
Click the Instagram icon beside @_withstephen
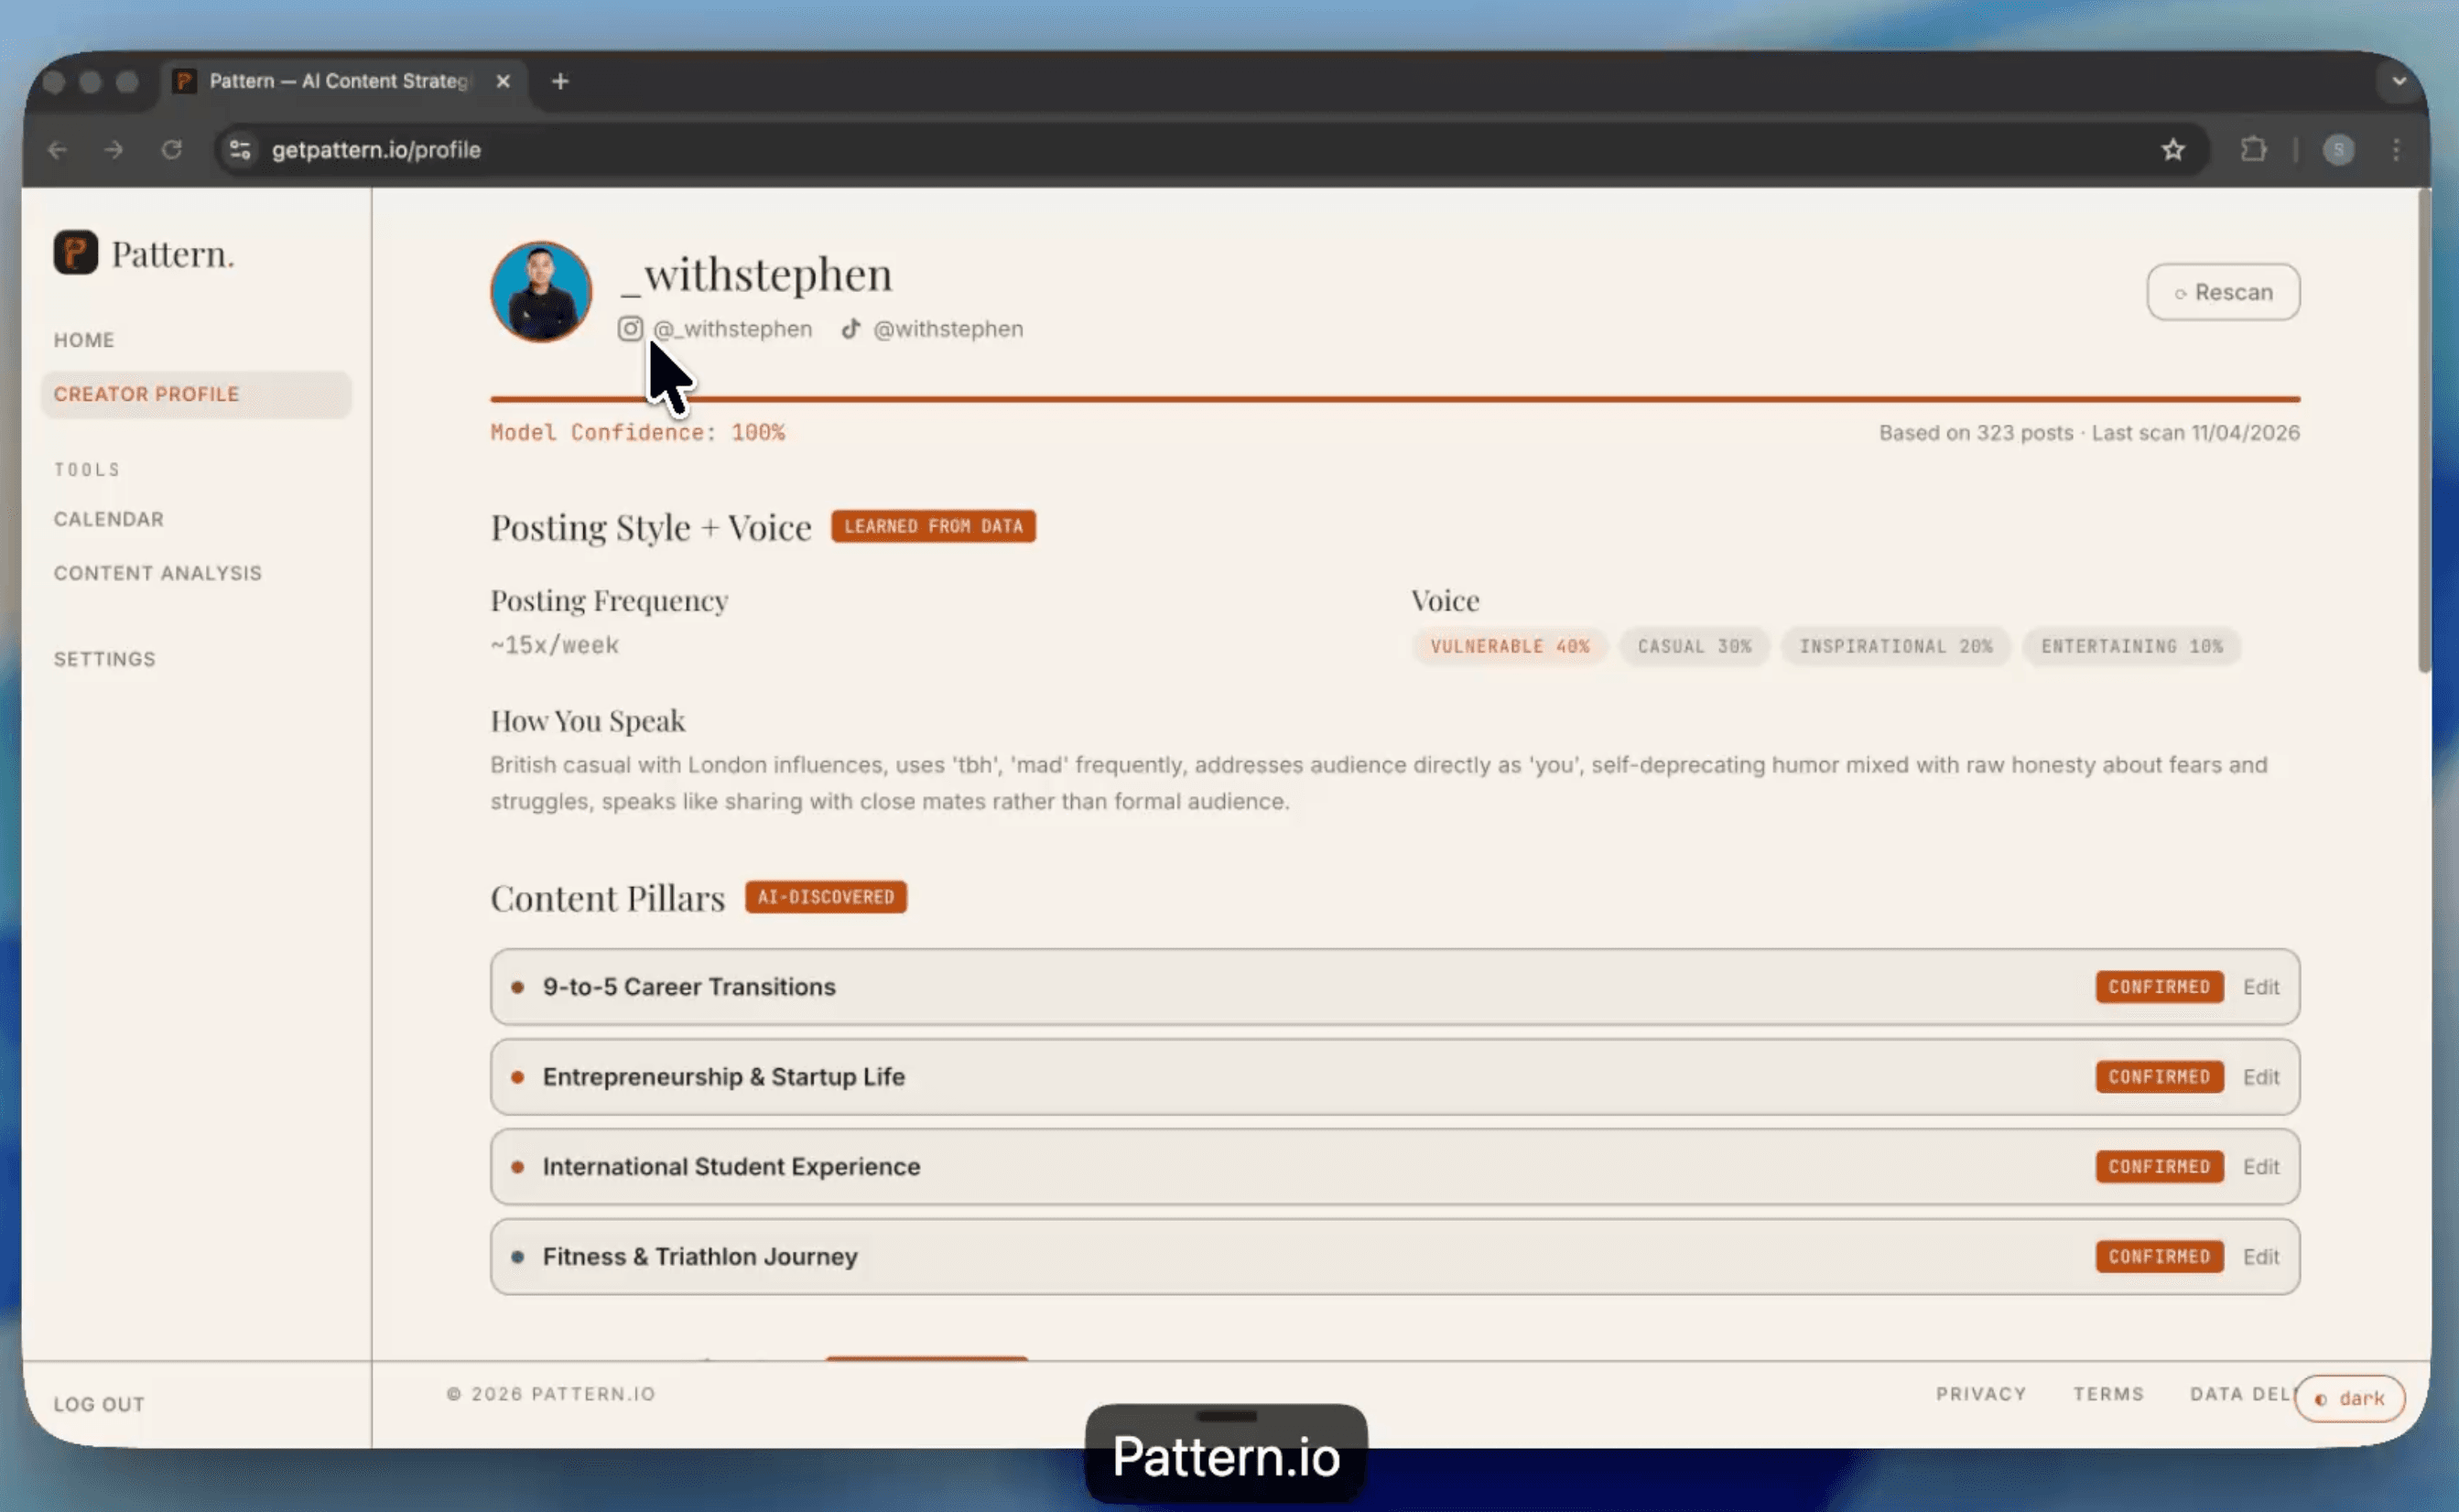pos(630,329)
